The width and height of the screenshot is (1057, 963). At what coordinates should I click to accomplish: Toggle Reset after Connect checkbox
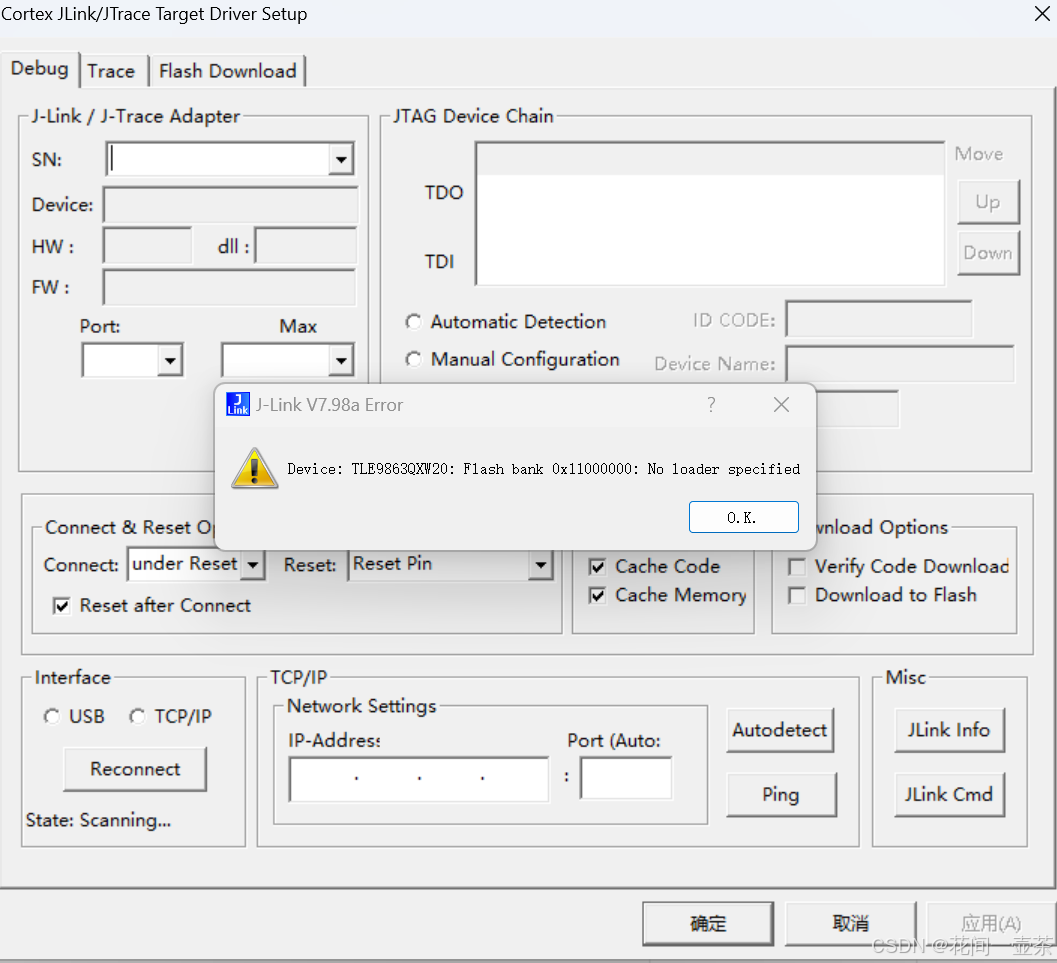point(61,606)
